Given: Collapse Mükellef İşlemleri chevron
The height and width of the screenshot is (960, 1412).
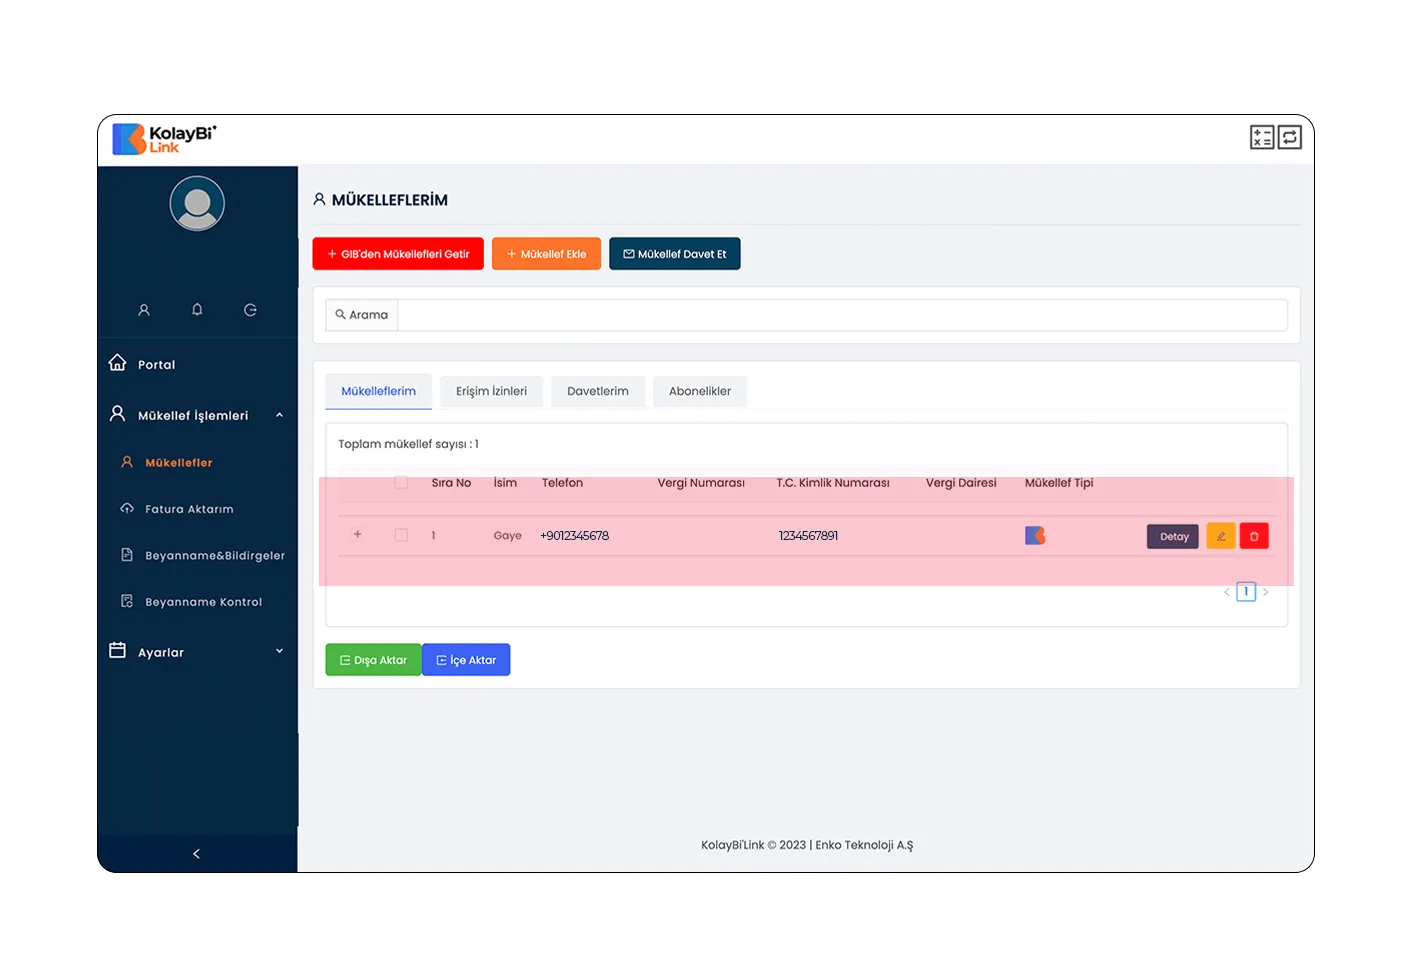Looking at the screenshot, I should (279, 415).
